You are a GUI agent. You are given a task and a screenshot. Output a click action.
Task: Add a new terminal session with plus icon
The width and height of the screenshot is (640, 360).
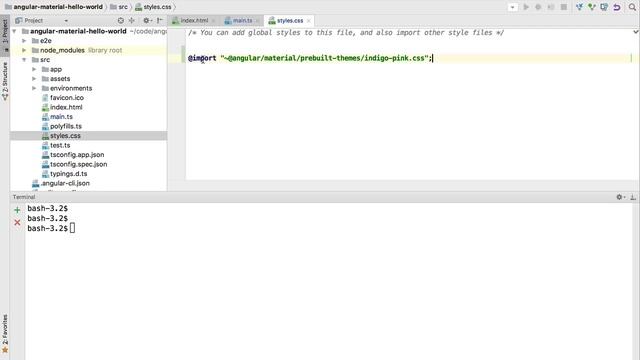[x=17, y=210]
